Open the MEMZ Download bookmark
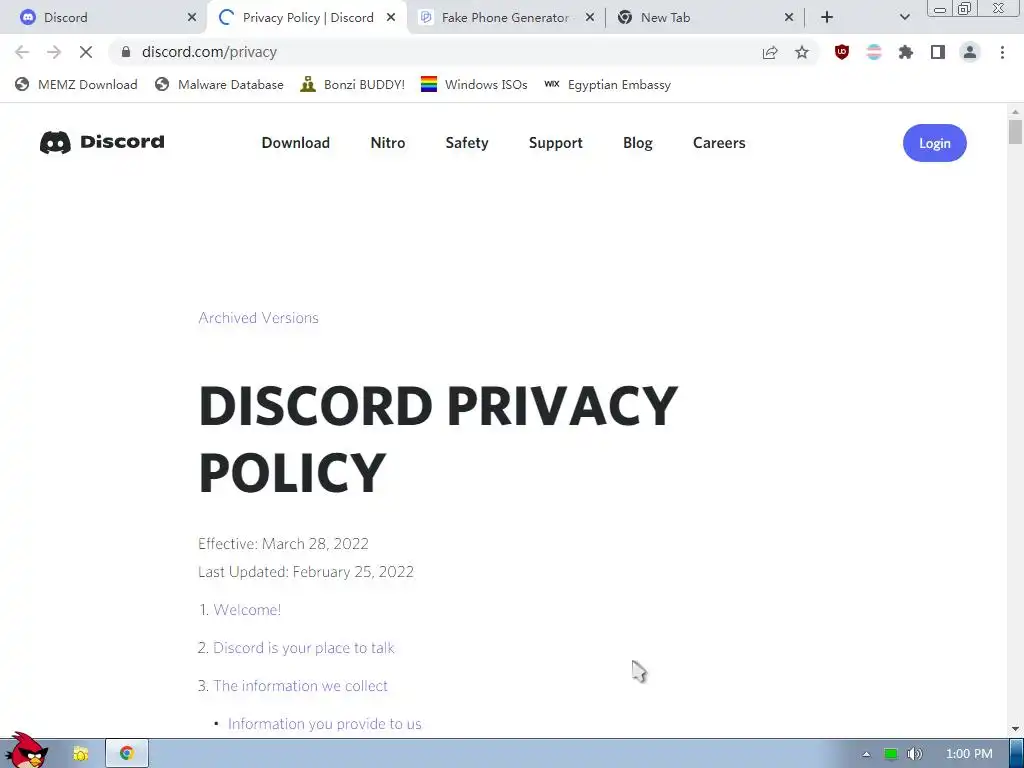The width and height of the screenshot is (1024, 768). point(76,84)
